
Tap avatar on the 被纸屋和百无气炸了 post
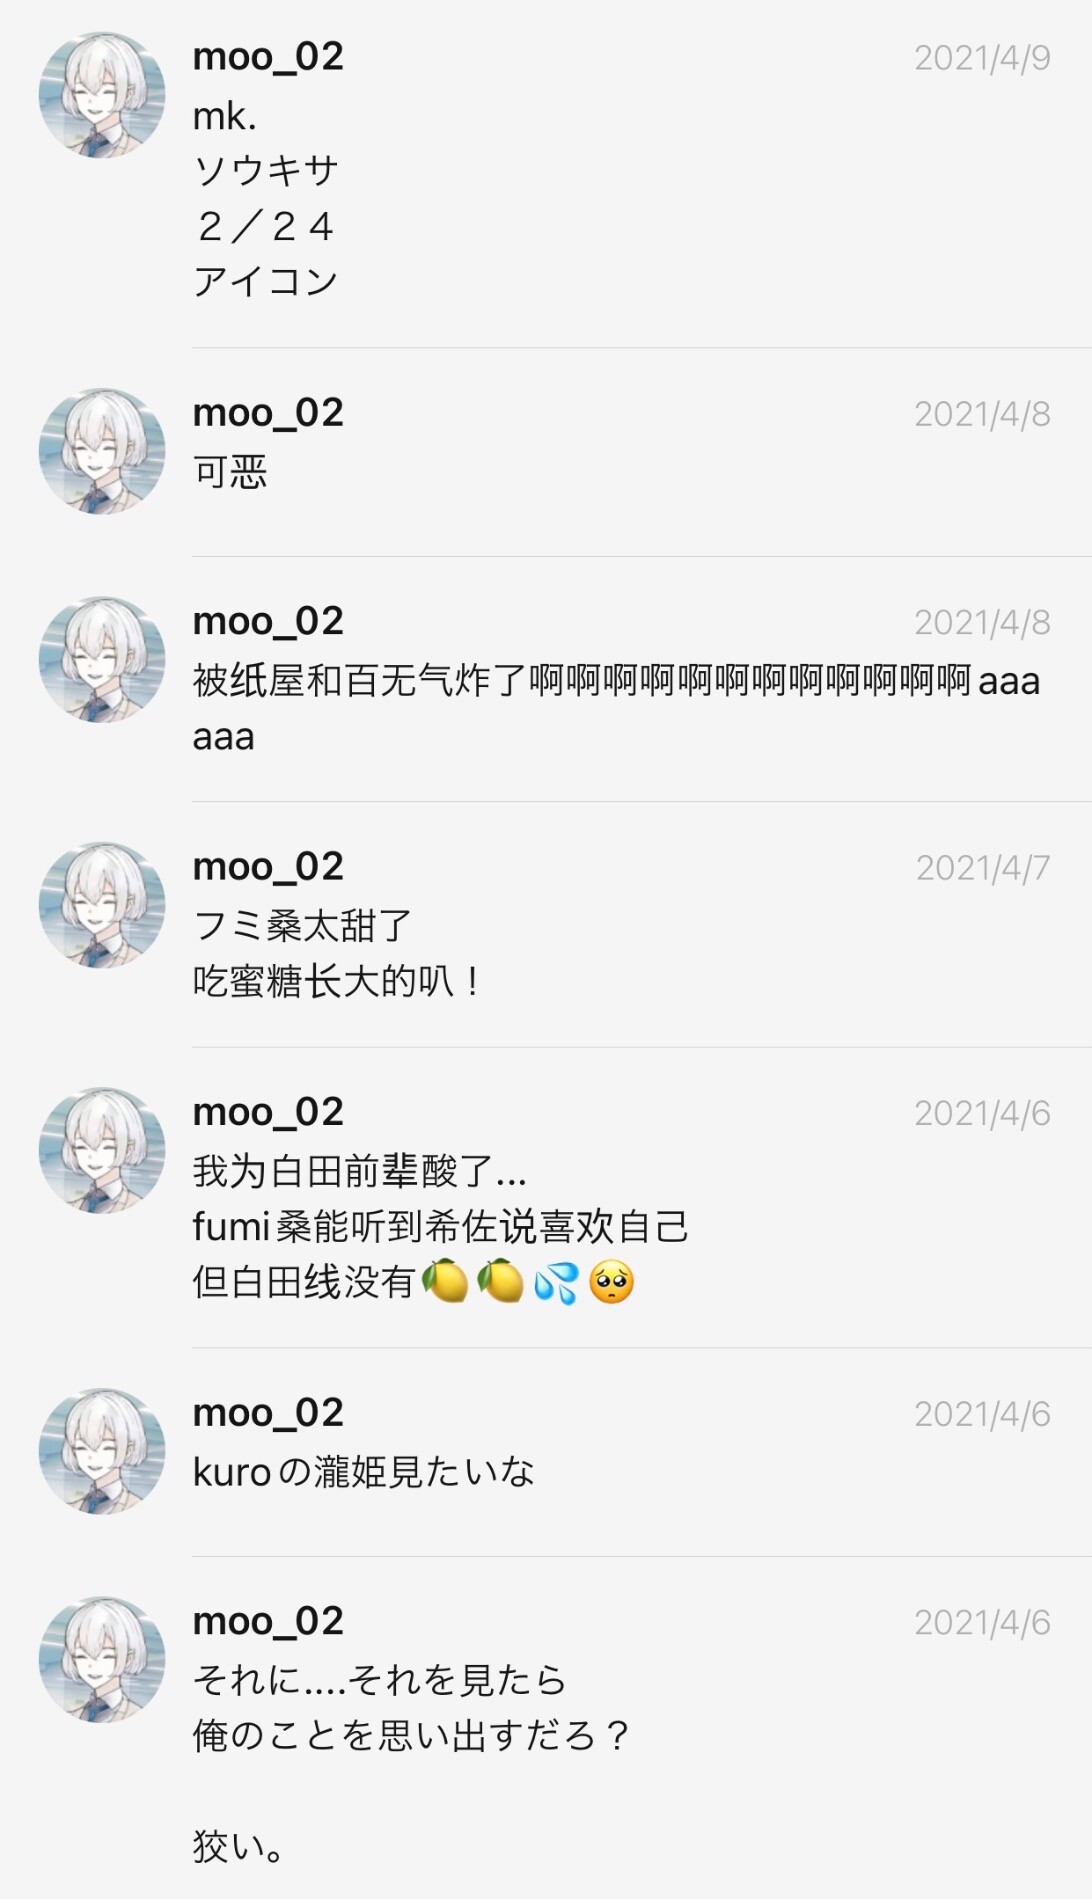pyautogui.click(x=102, y=660)
